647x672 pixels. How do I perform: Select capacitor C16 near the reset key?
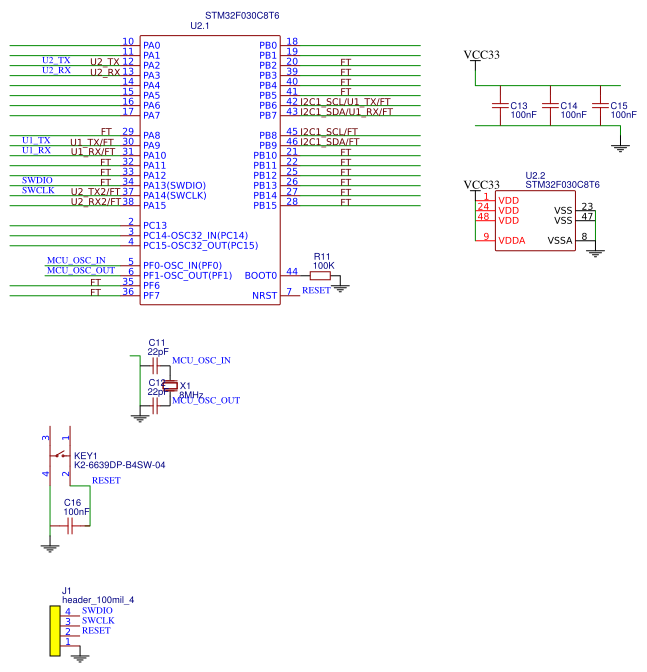(x=70, y=526)
